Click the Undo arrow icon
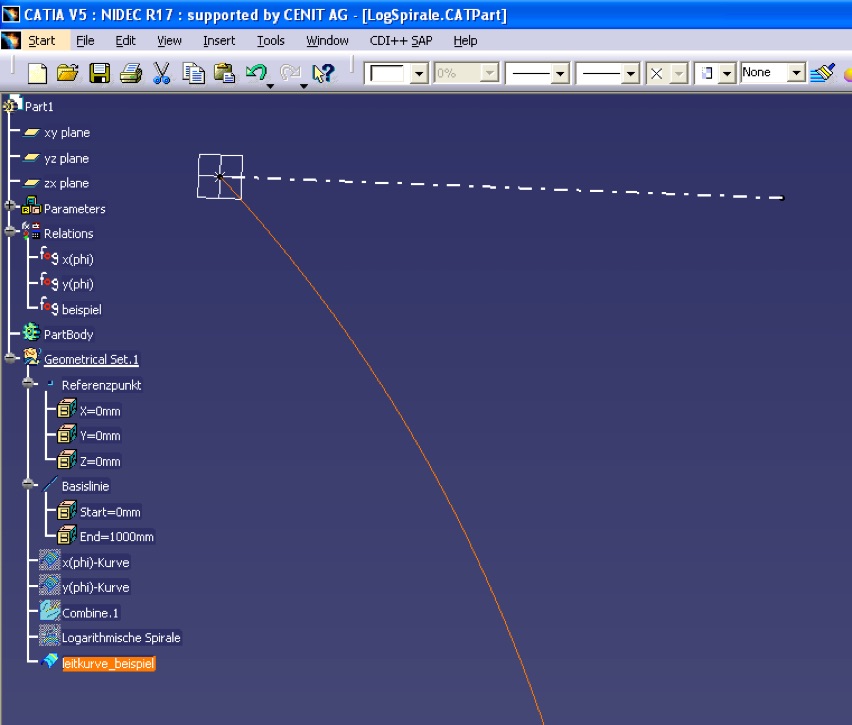The image size is (852, 725). [x=256, y=73]
